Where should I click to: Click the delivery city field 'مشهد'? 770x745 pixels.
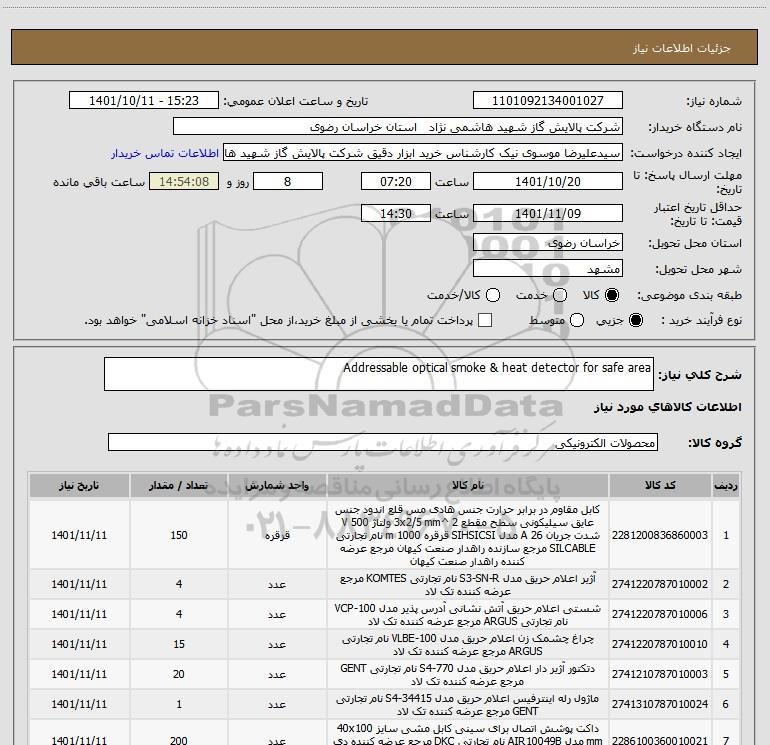547,269
